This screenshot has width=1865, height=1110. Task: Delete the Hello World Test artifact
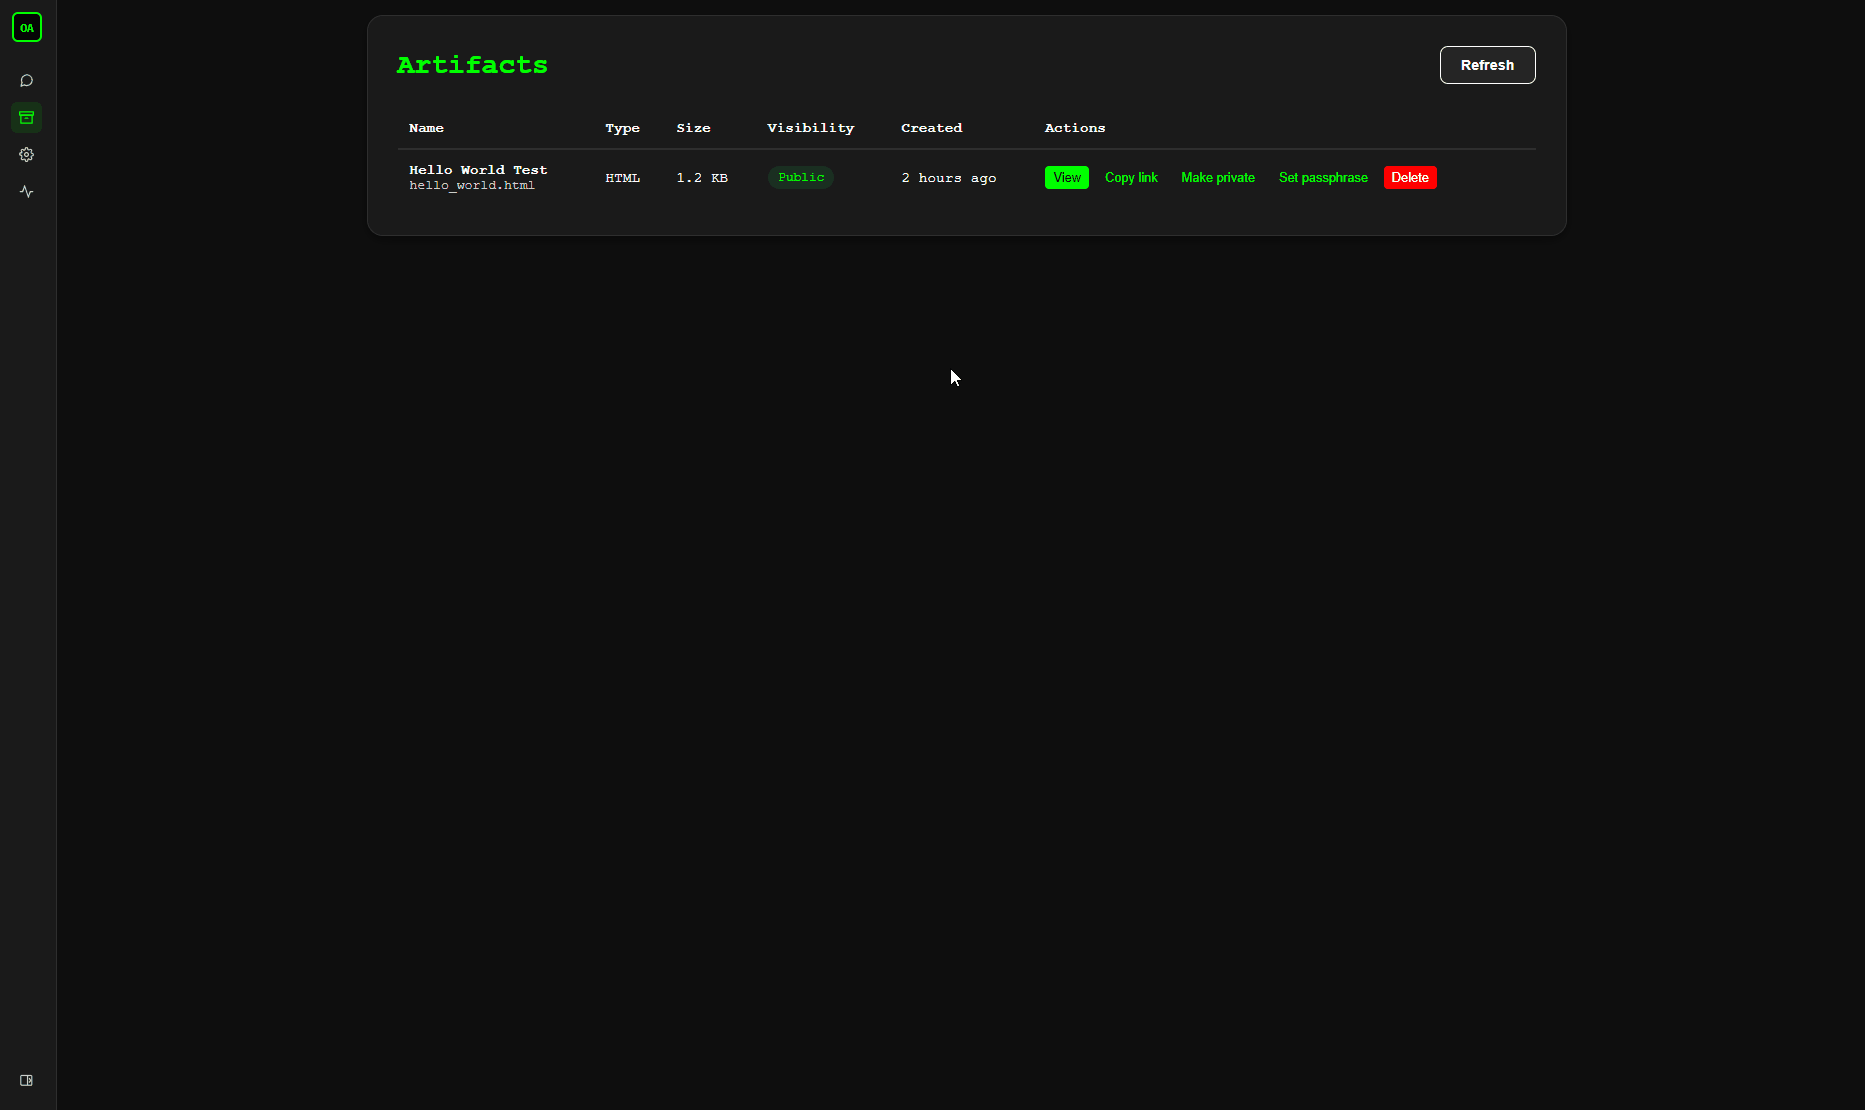(1410, 178)
